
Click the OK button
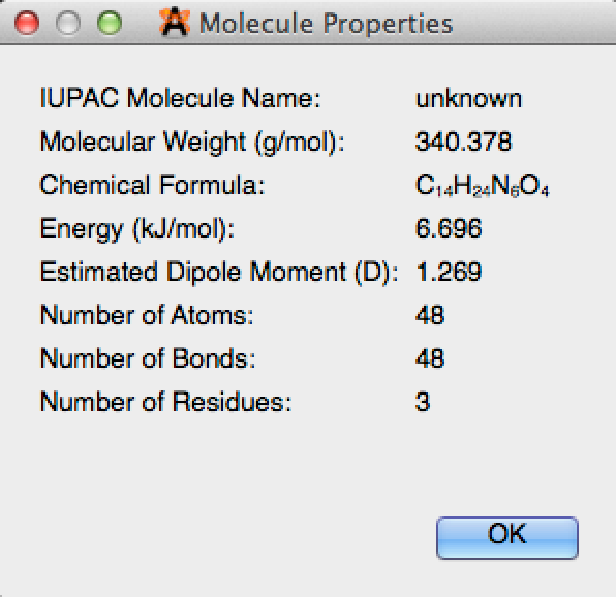[507, 536]
